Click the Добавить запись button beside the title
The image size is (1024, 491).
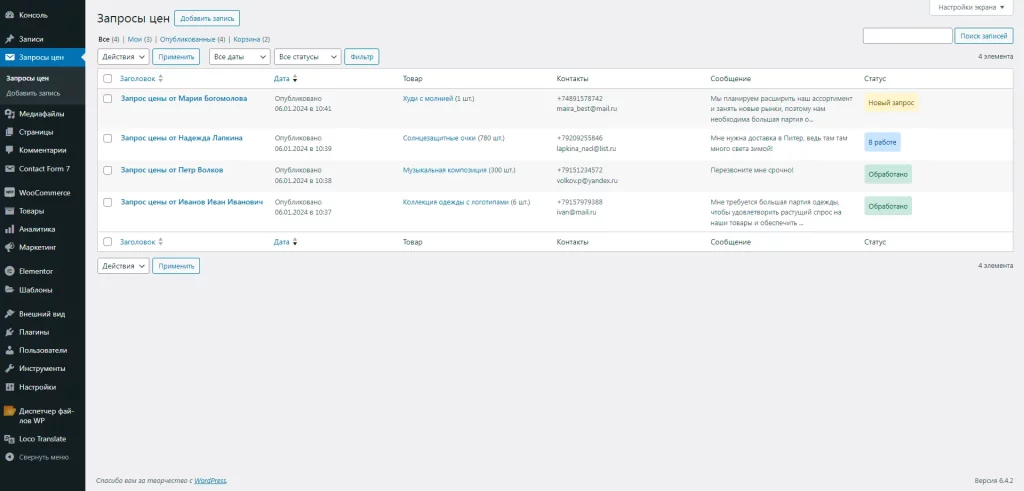[207, 18]
